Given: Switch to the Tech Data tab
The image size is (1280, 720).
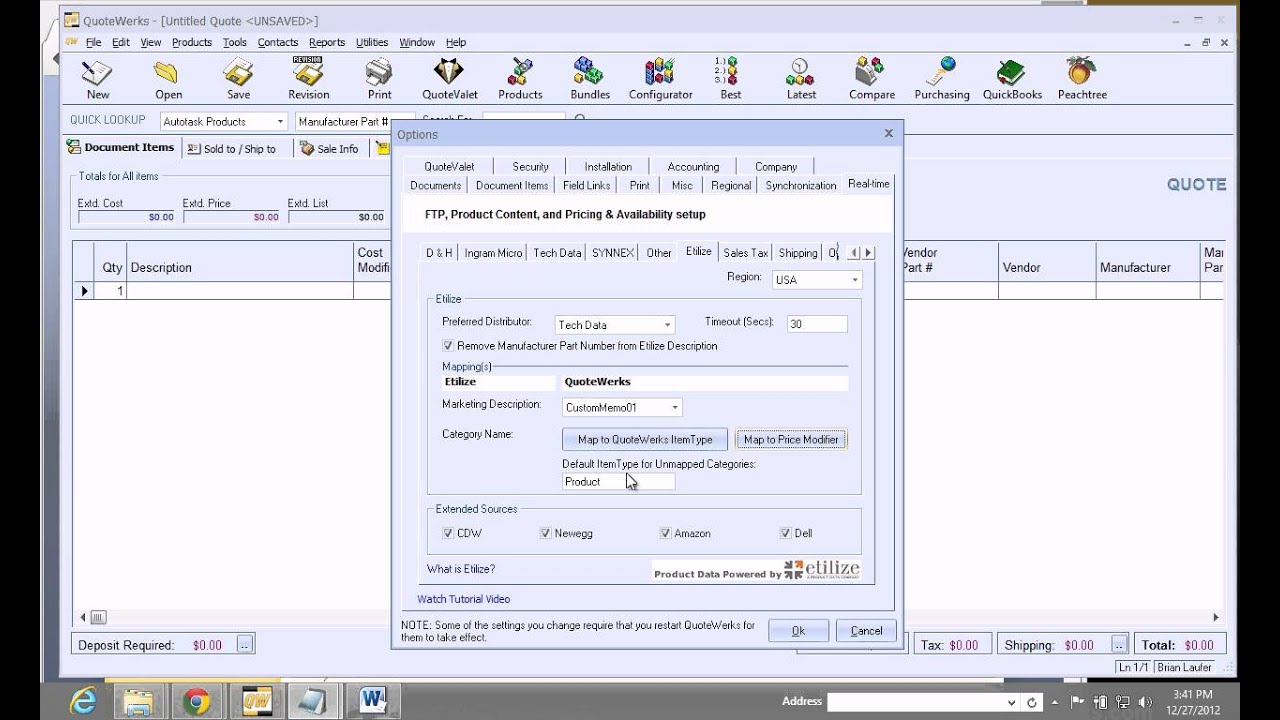Looking at the screenshot, I should (x=557, y=253).
